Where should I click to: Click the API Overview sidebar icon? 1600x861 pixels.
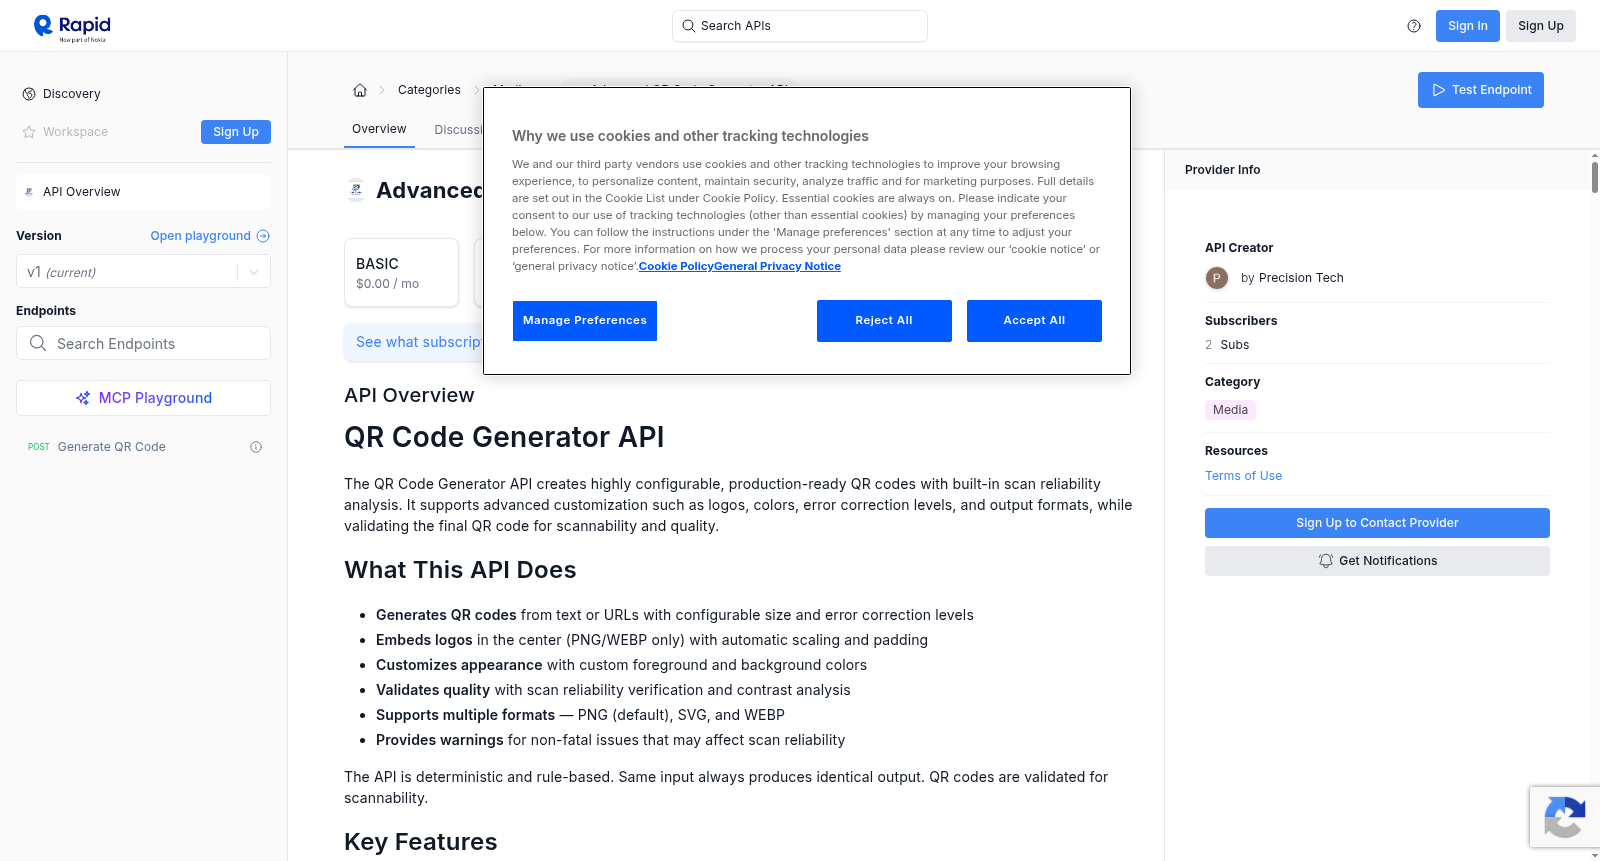[x=29, y=192]
